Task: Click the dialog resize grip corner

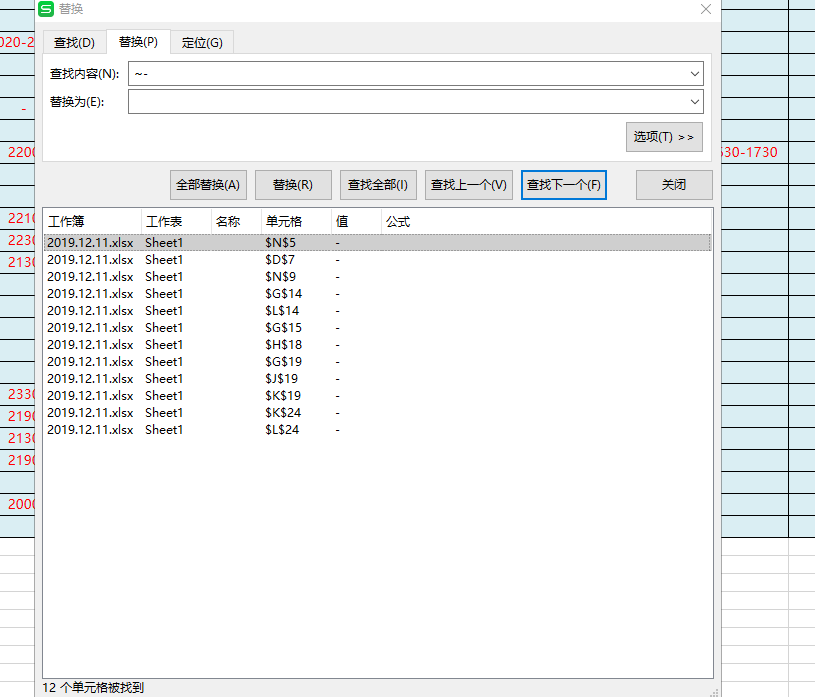Action: pyautogui.click(x=715, y=692)
